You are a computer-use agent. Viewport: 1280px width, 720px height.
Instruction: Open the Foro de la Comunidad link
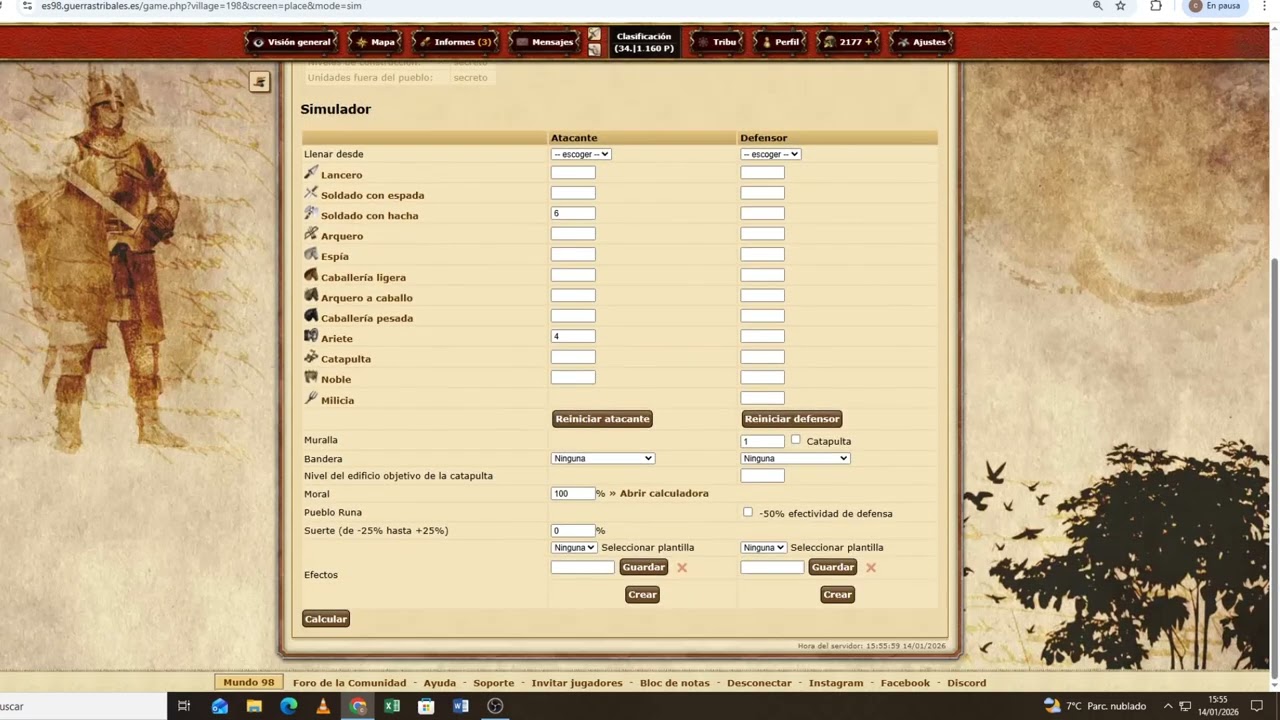[x=349, y=683]
